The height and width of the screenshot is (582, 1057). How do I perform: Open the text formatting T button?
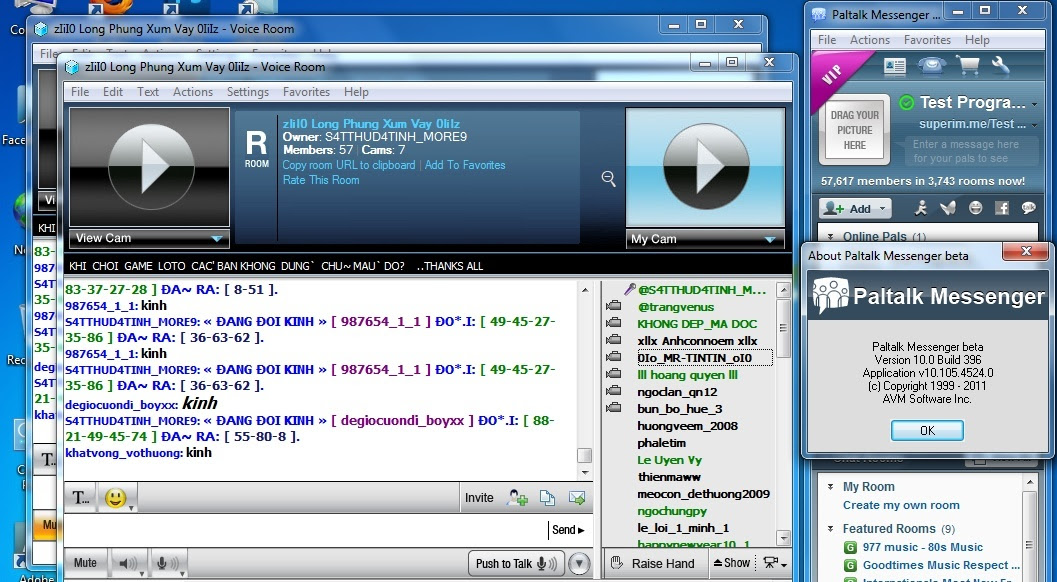80,498
